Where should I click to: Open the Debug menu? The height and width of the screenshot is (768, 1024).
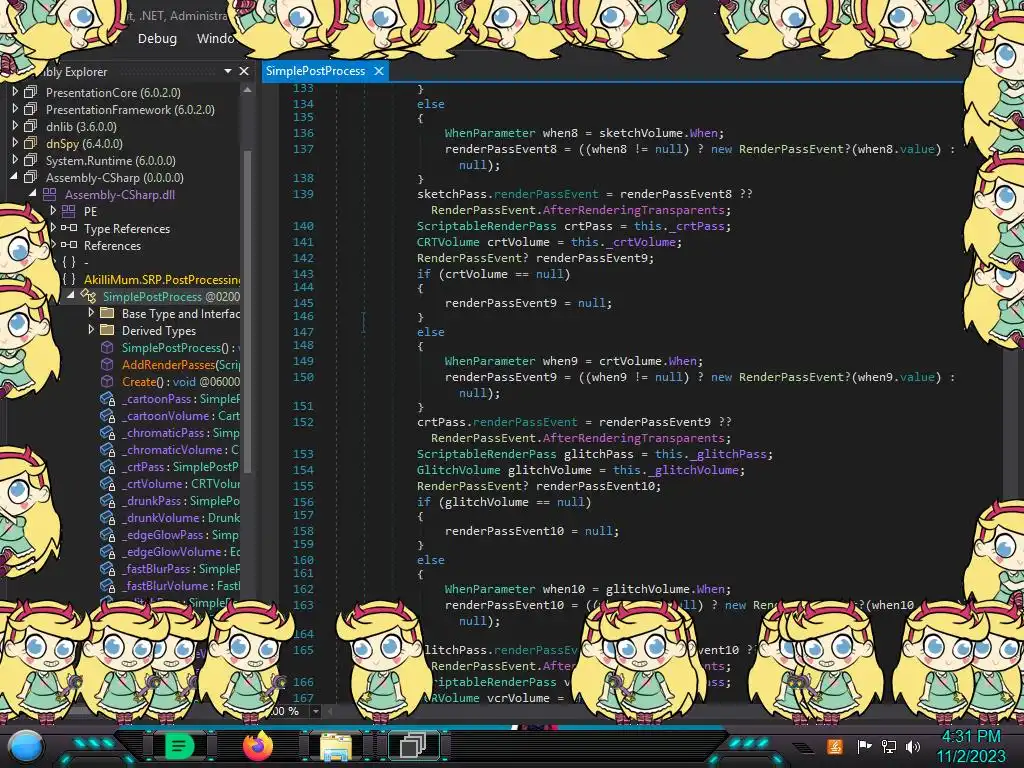click(157, 39)
